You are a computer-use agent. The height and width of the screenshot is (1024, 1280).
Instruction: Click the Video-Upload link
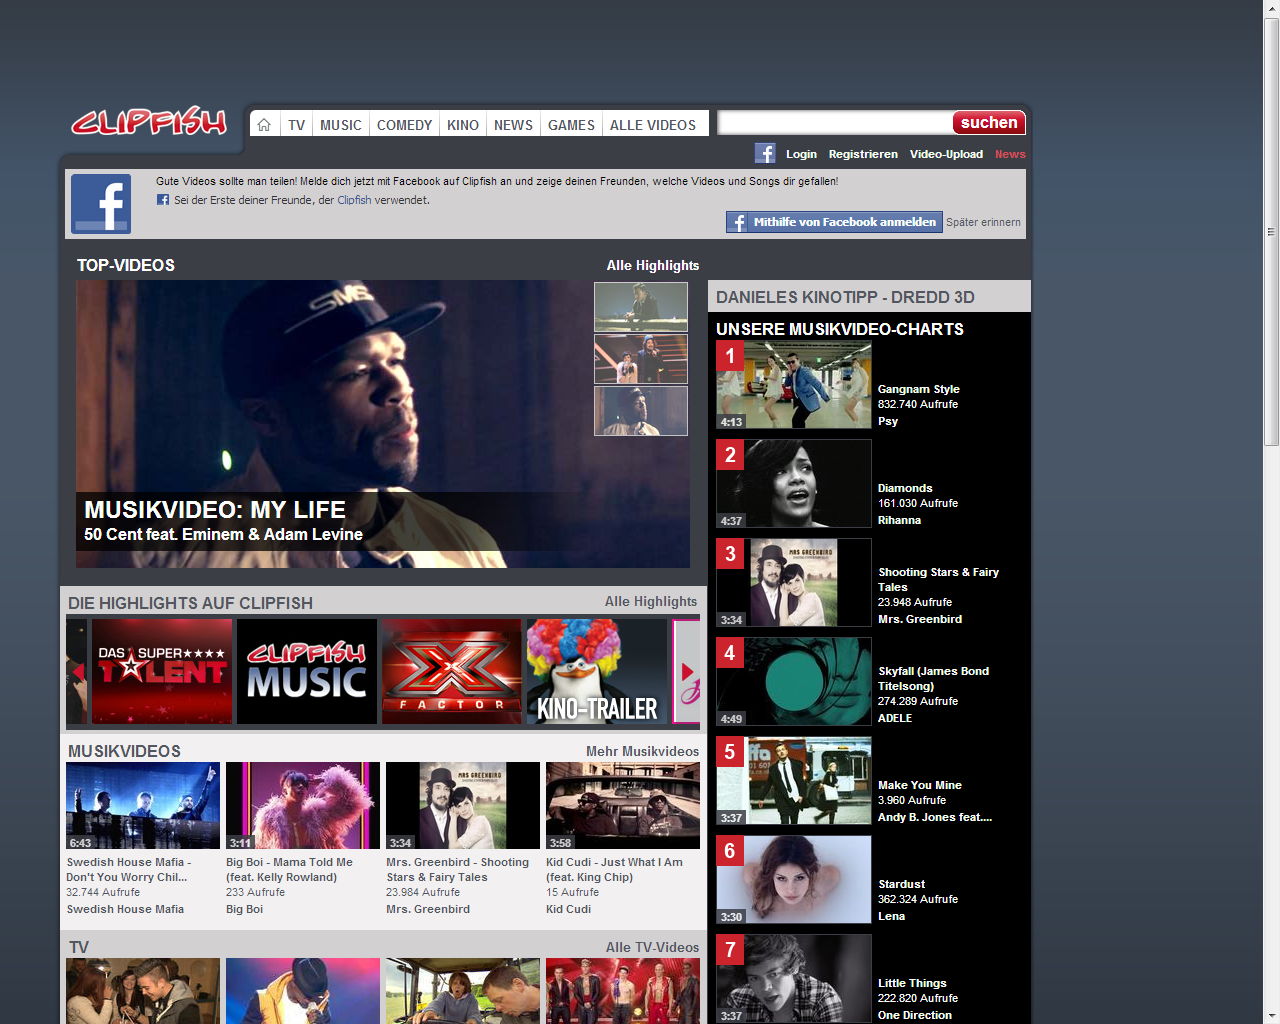tap(946, 154)
